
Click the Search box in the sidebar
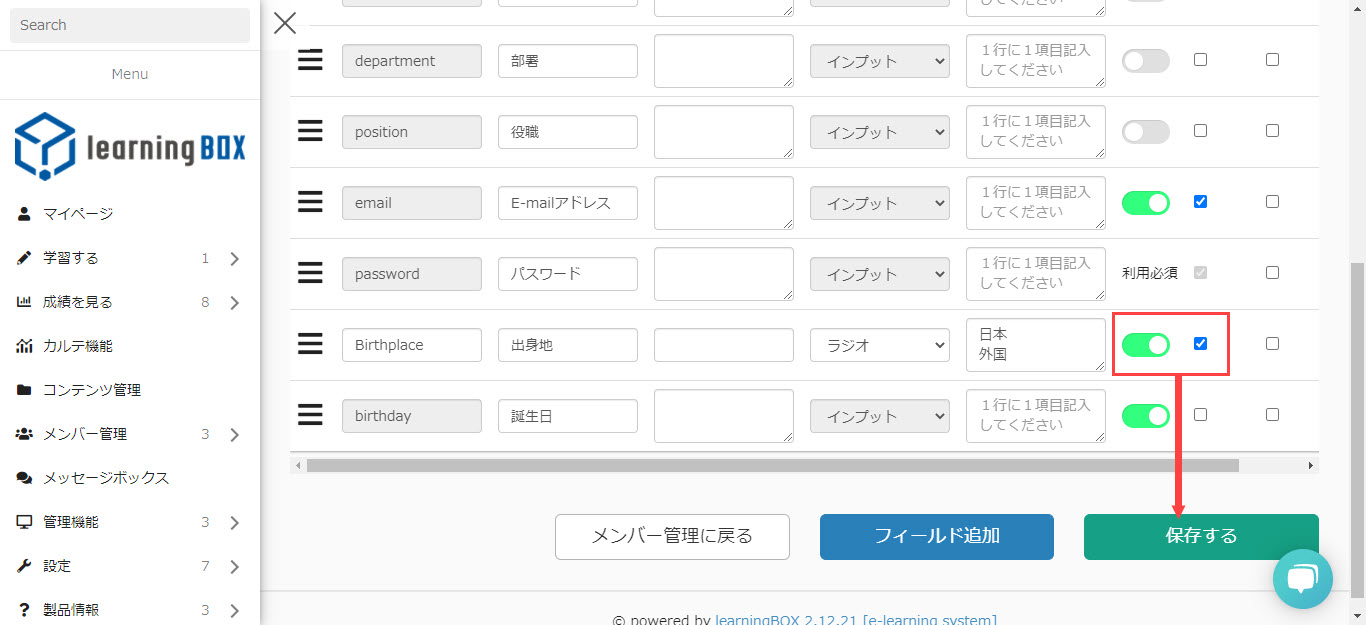(130, 25)
